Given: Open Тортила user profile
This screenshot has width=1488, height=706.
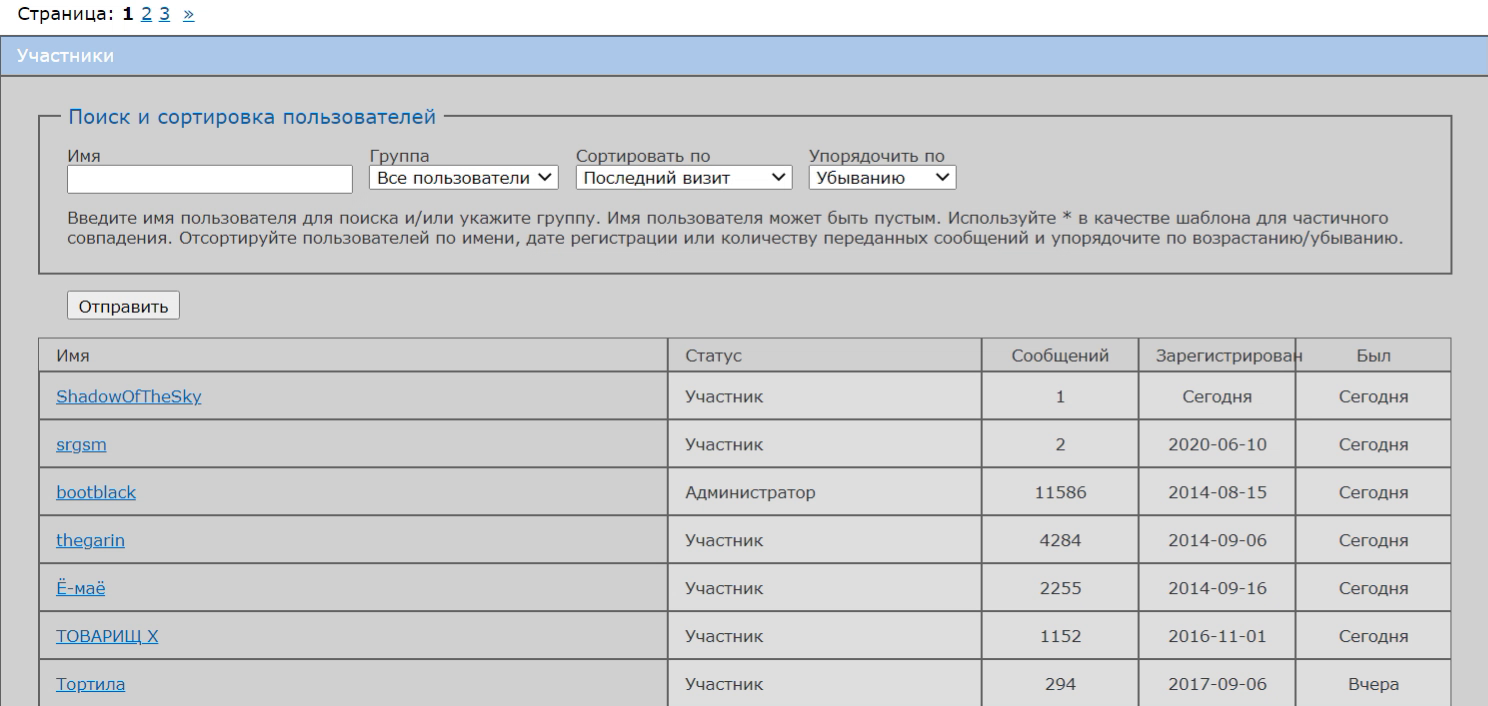Looking at the screenshot, I should coord(90,685).
